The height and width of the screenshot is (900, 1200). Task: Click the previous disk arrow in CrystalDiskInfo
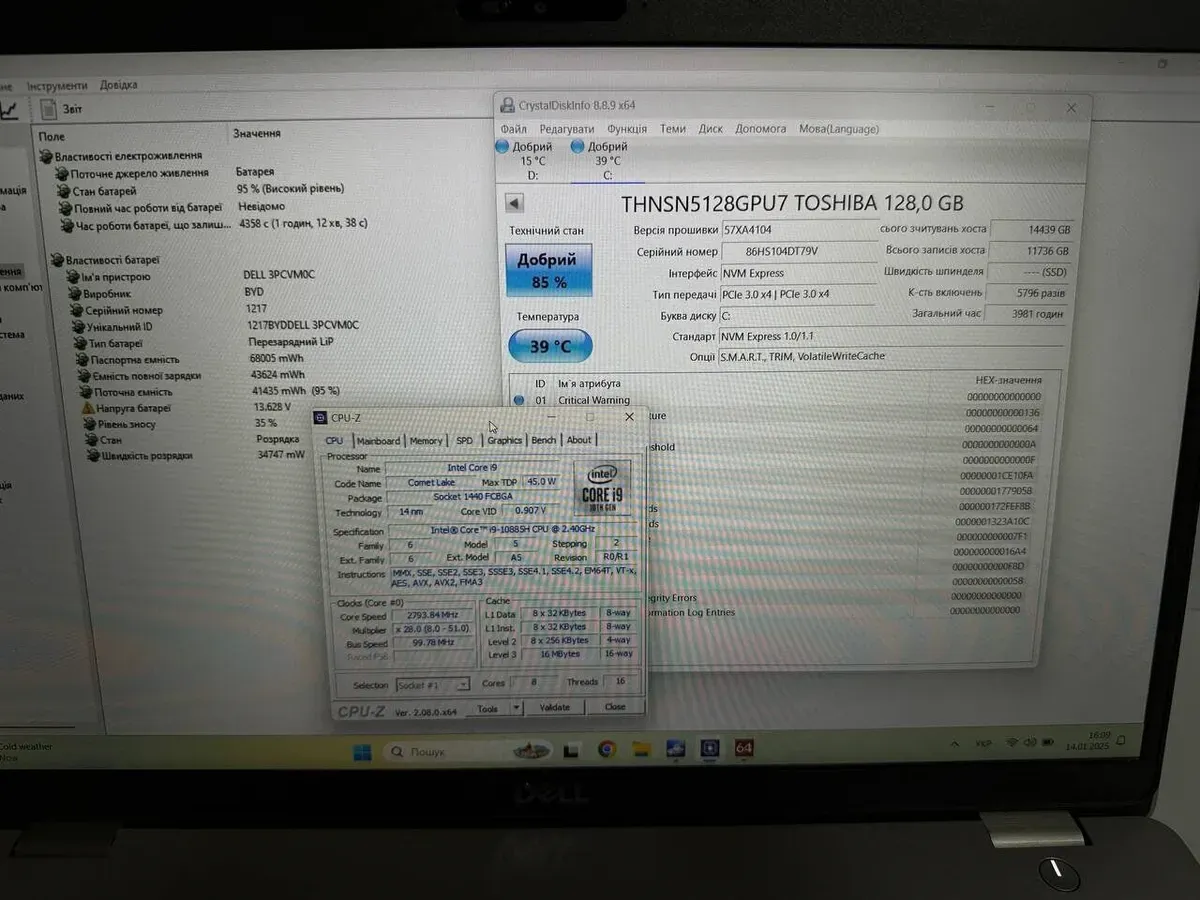(x=514, y=204)
